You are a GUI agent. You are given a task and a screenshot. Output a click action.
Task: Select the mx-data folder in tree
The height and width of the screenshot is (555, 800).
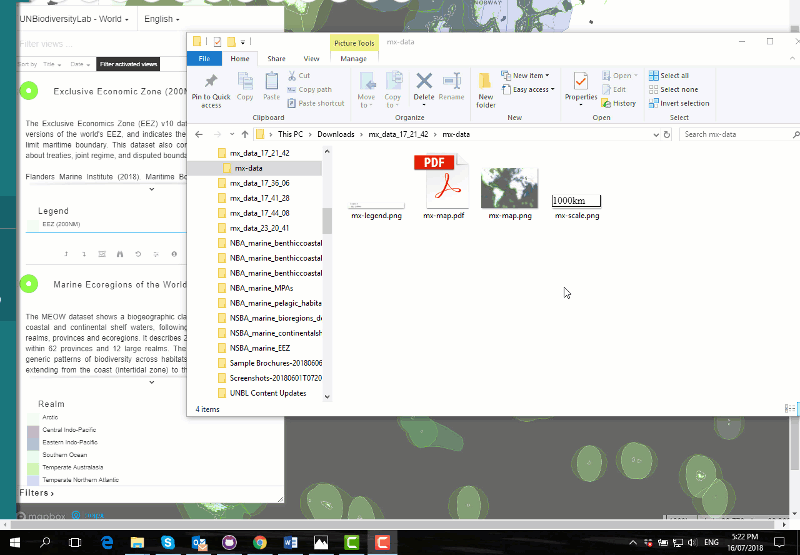tap(255, 168)
